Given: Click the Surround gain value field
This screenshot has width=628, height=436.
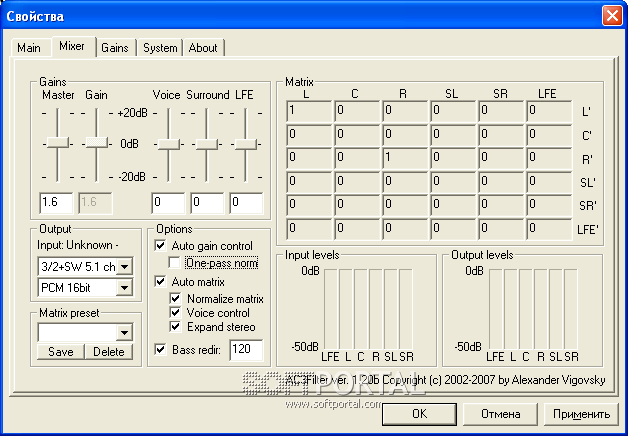Looking at the screenshot, I should click(207, 203).
